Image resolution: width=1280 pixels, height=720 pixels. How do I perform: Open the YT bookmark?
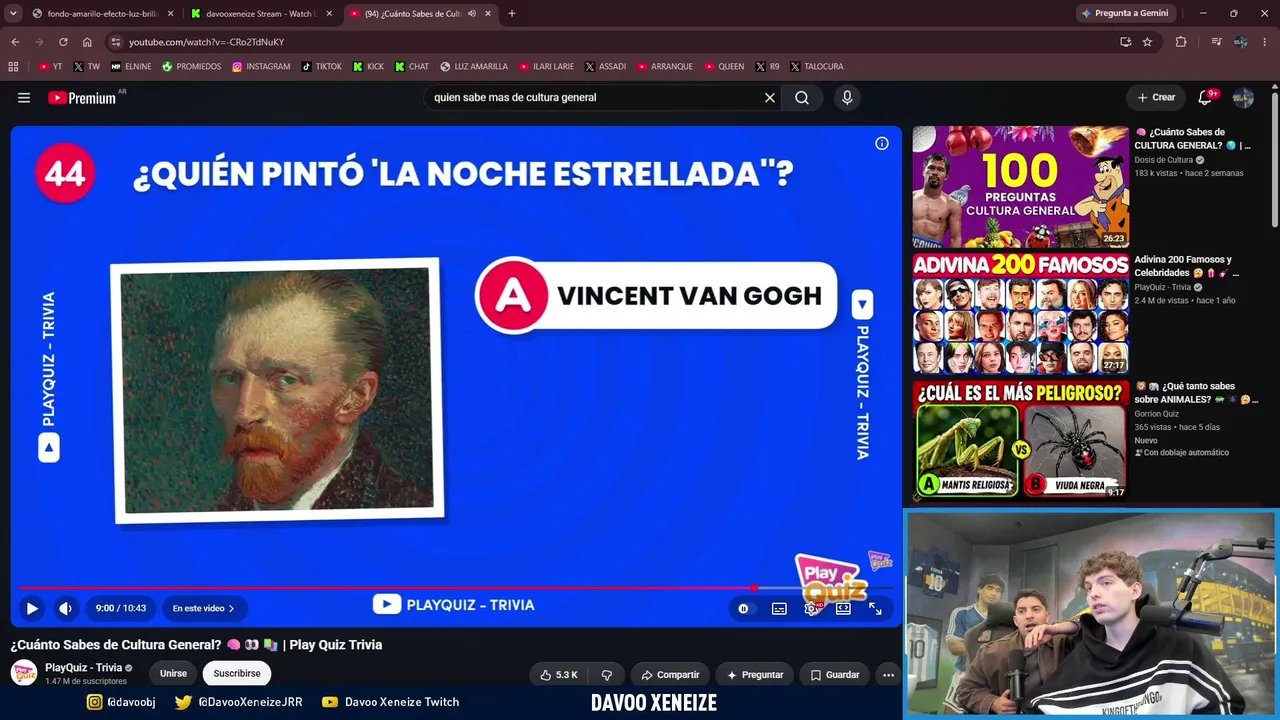coord(50,67)
